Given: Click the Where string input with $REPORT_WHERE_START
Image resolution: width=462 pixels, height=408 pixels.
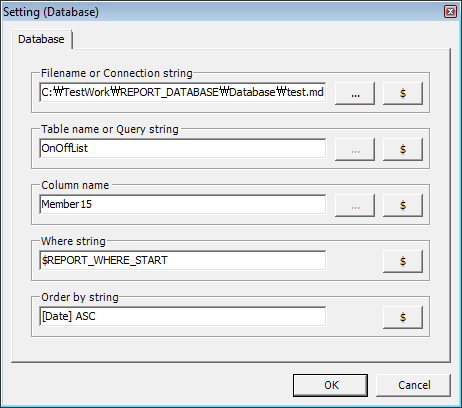Looking at the screenshot, I should [183, 260].
